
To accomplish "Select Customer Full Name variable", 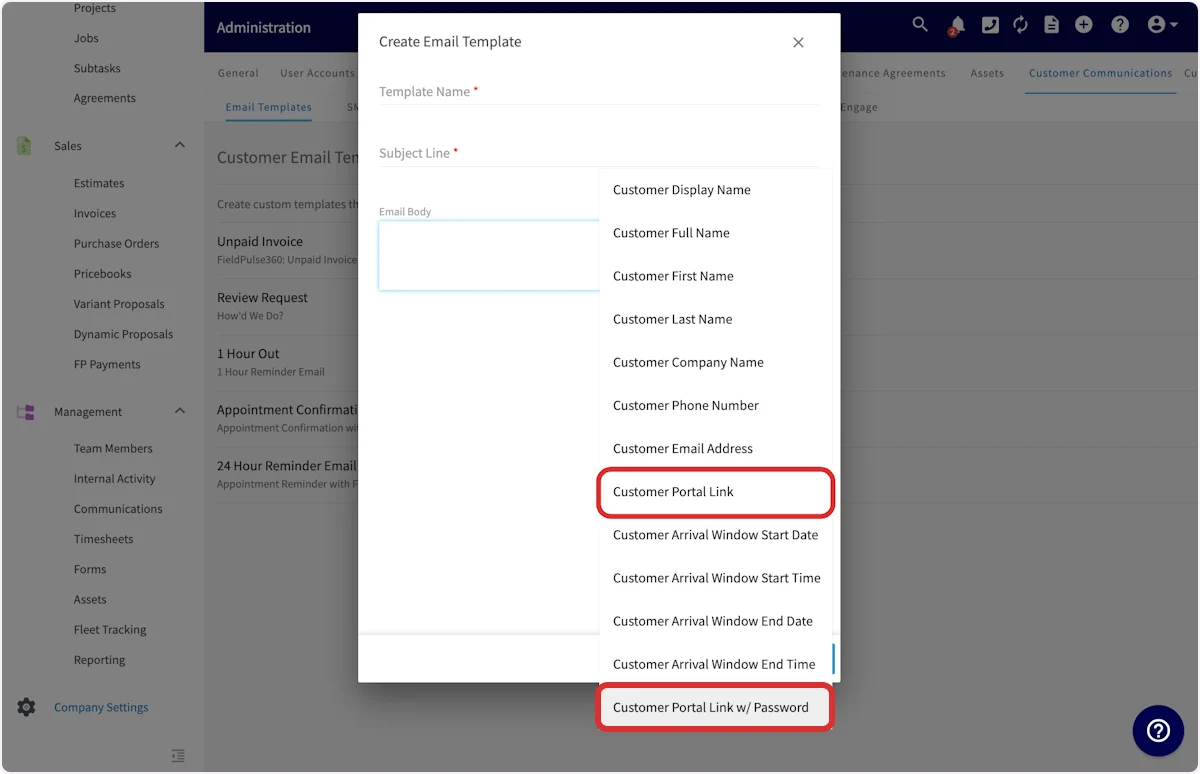I will [715, 233].
